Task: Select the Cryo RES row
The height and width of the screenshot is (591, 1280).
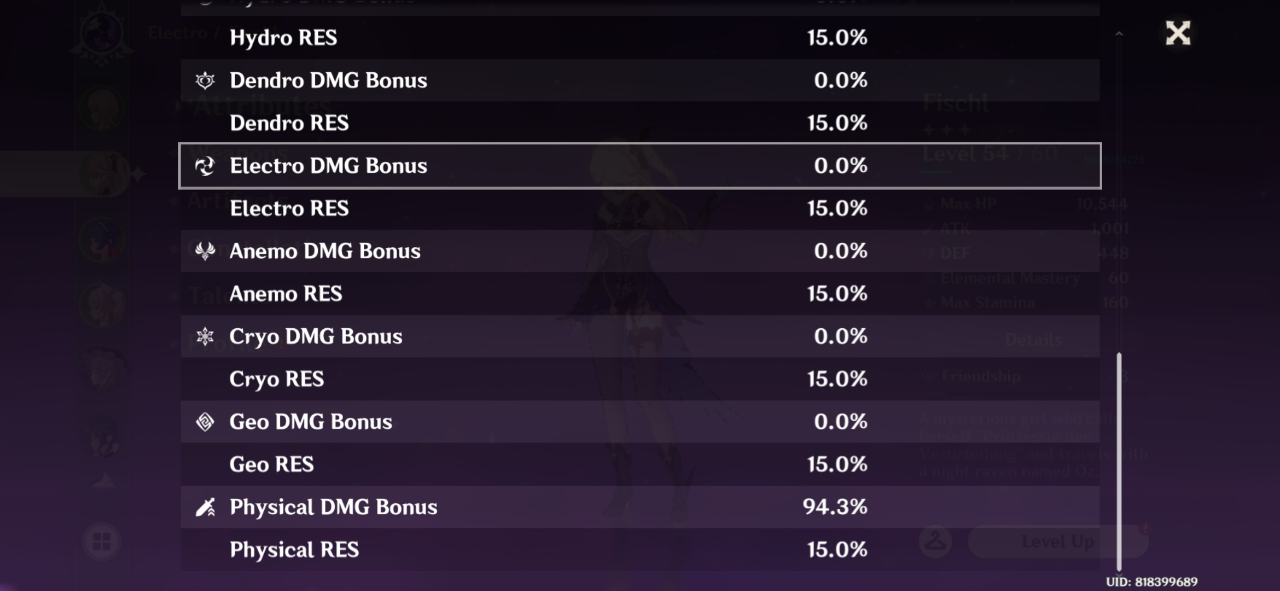Action: coord(640,379)
